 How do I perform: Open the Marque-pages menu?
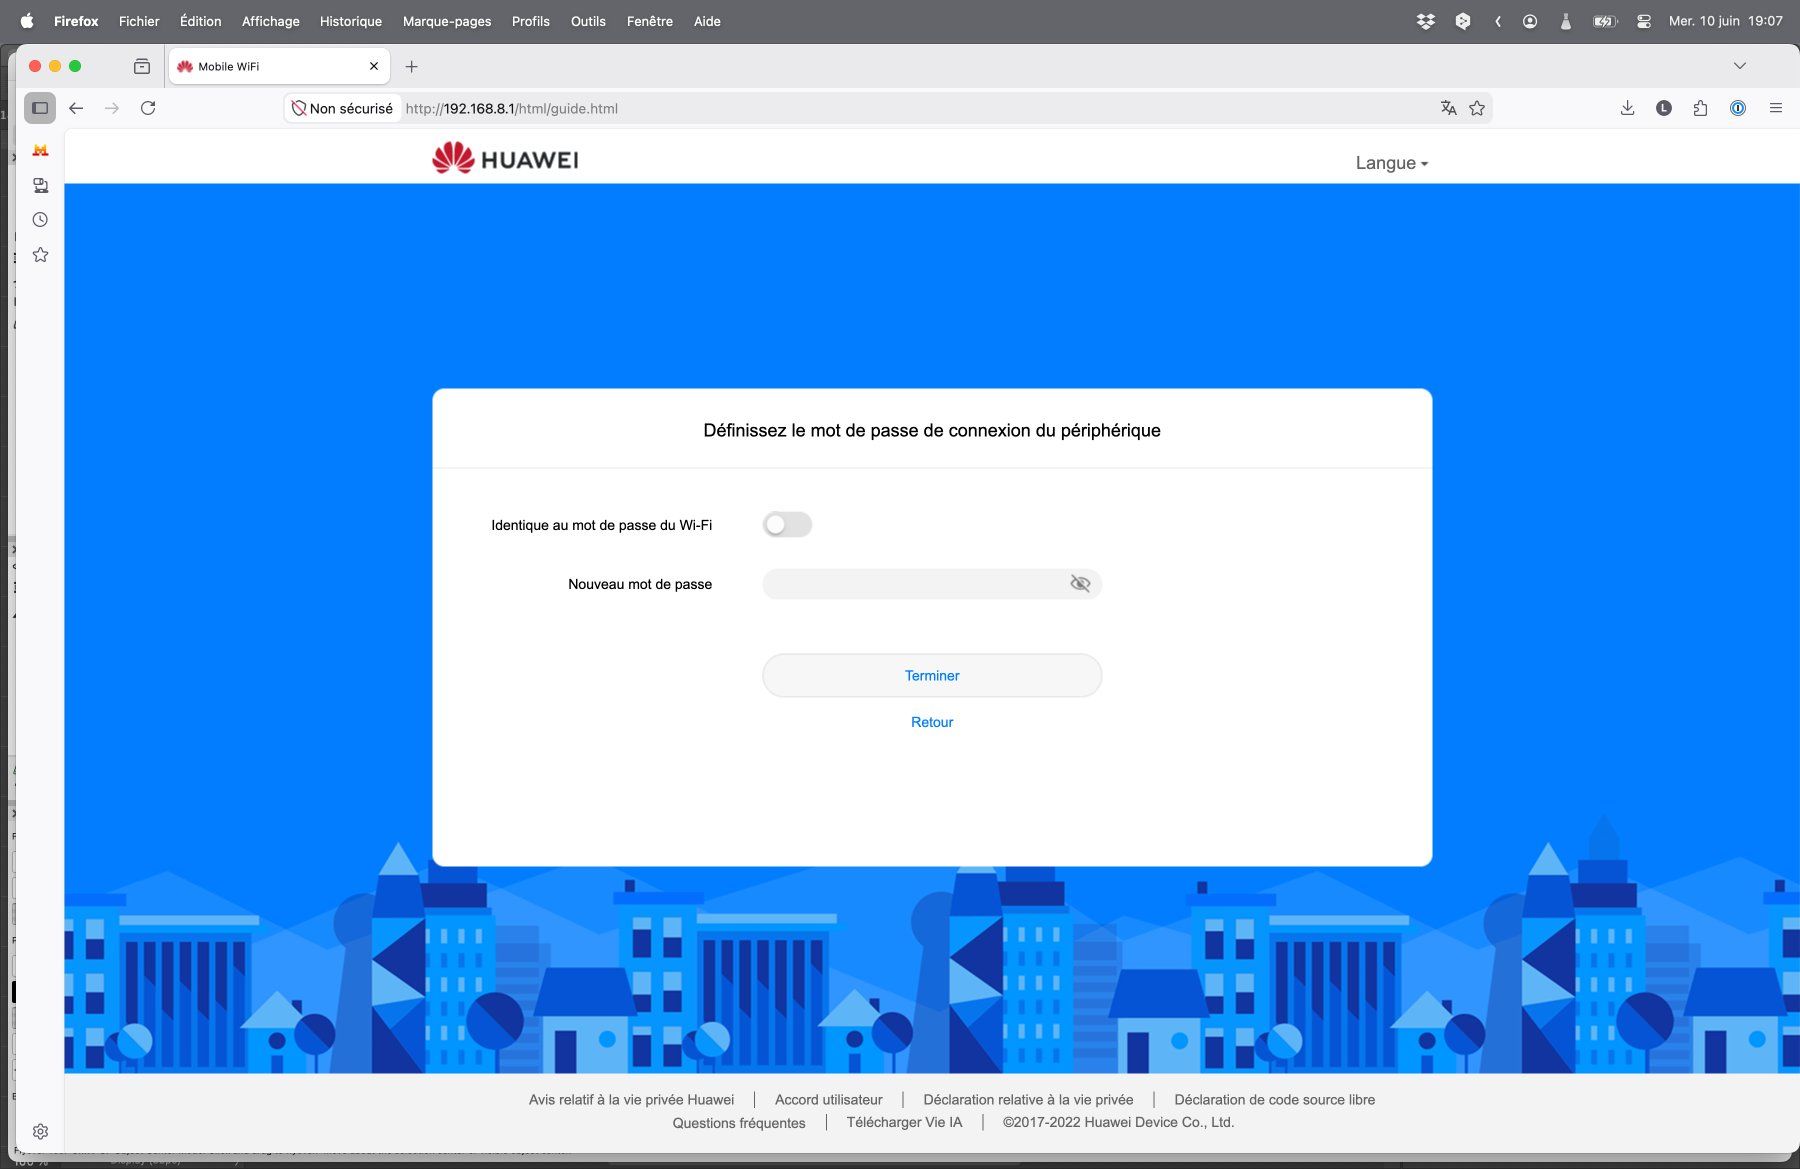click(x=447, y=21)
